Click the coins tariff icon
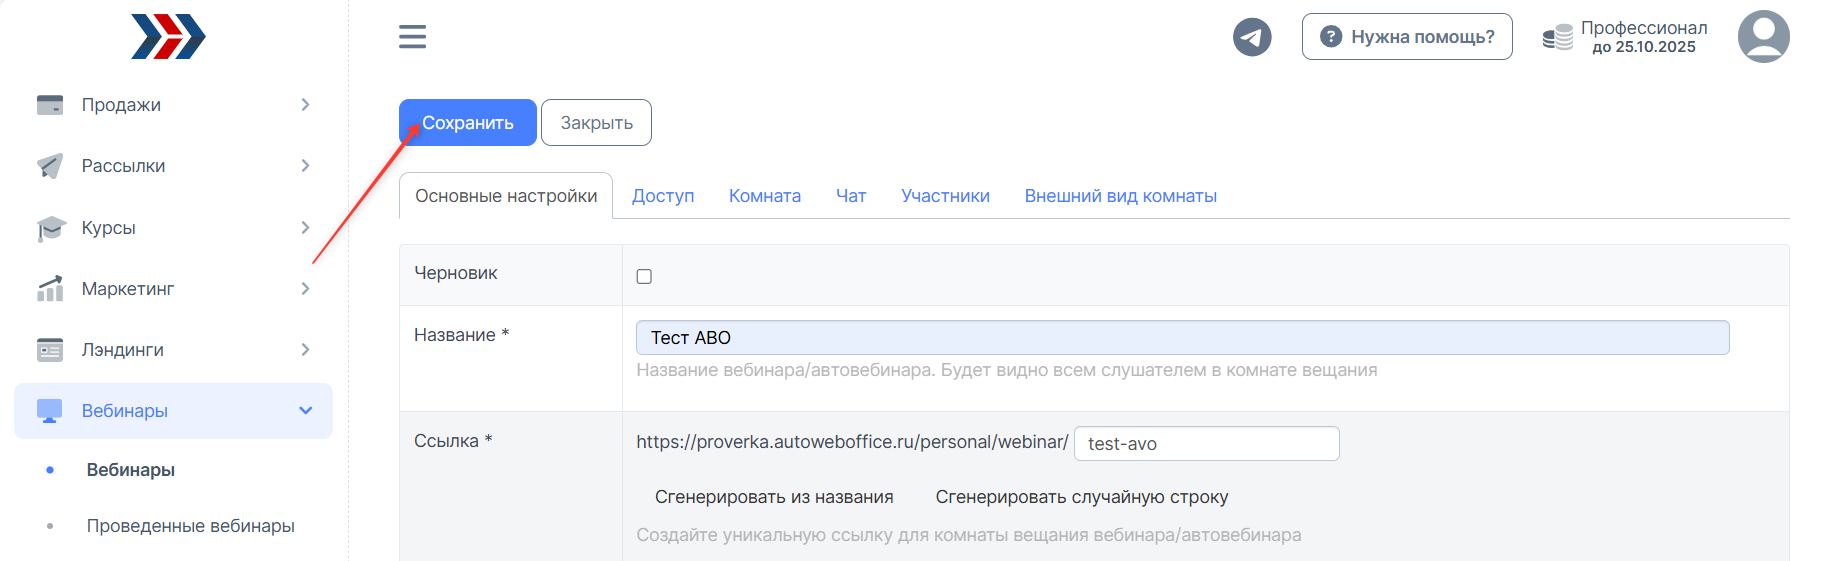This screenshot has height=561, width=1821. [1557, 38]
